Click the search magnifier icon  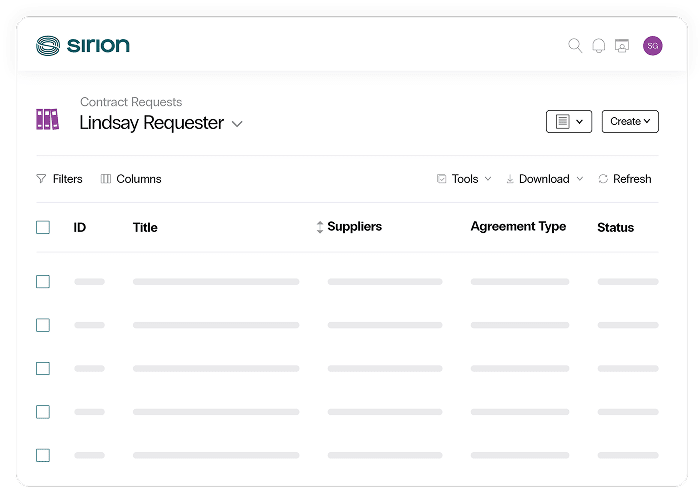tap(575, 46)
